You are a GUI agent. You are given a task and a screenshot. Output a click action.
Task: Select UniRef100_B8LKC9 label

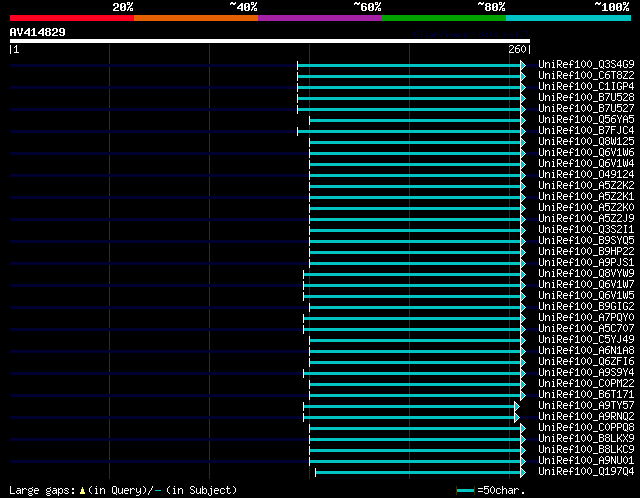586,450
